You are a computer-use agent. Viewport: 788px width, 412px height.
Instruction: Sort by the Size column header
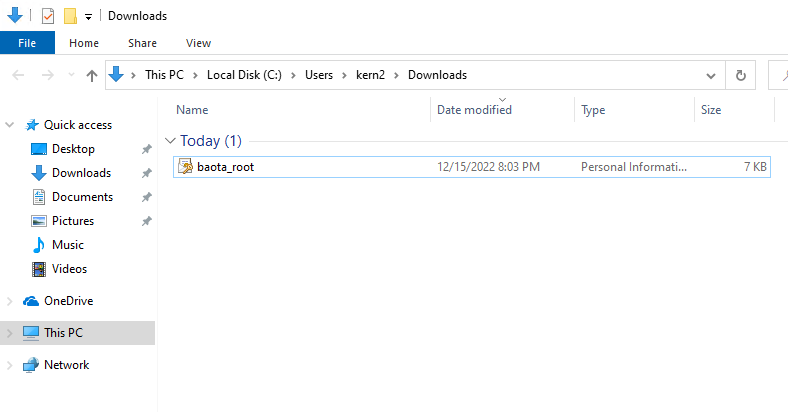[x=711, y=110]
